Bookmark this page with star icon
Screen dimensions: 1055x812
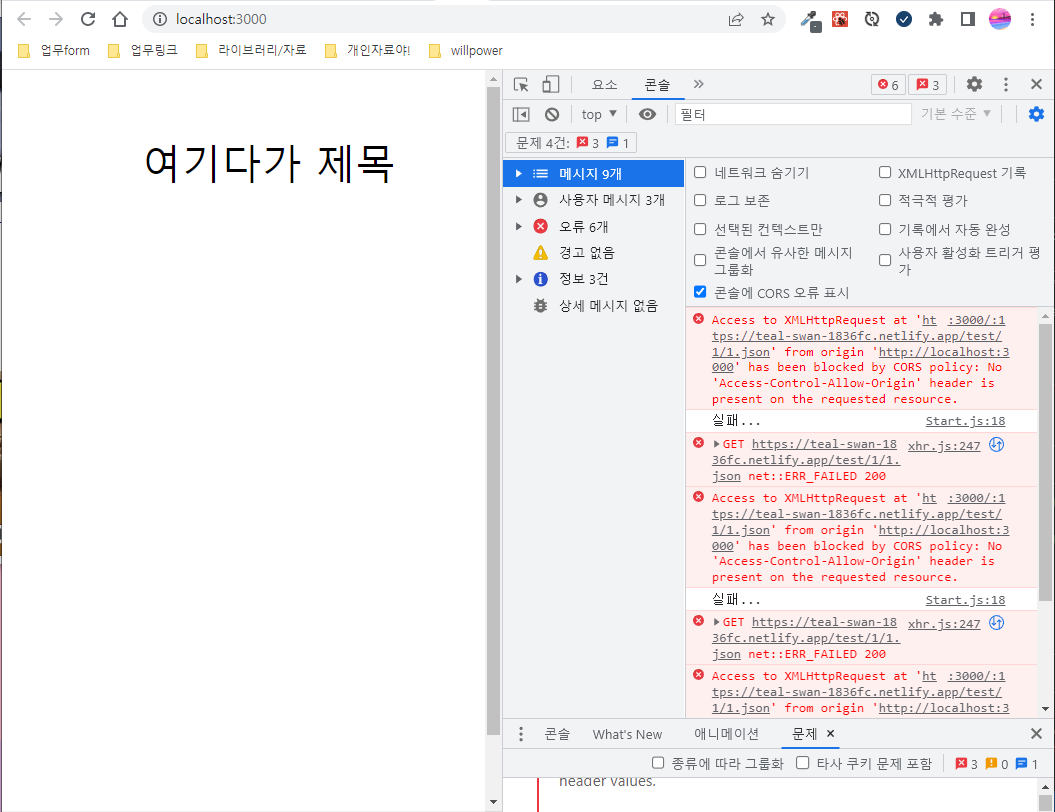point(768,19)
